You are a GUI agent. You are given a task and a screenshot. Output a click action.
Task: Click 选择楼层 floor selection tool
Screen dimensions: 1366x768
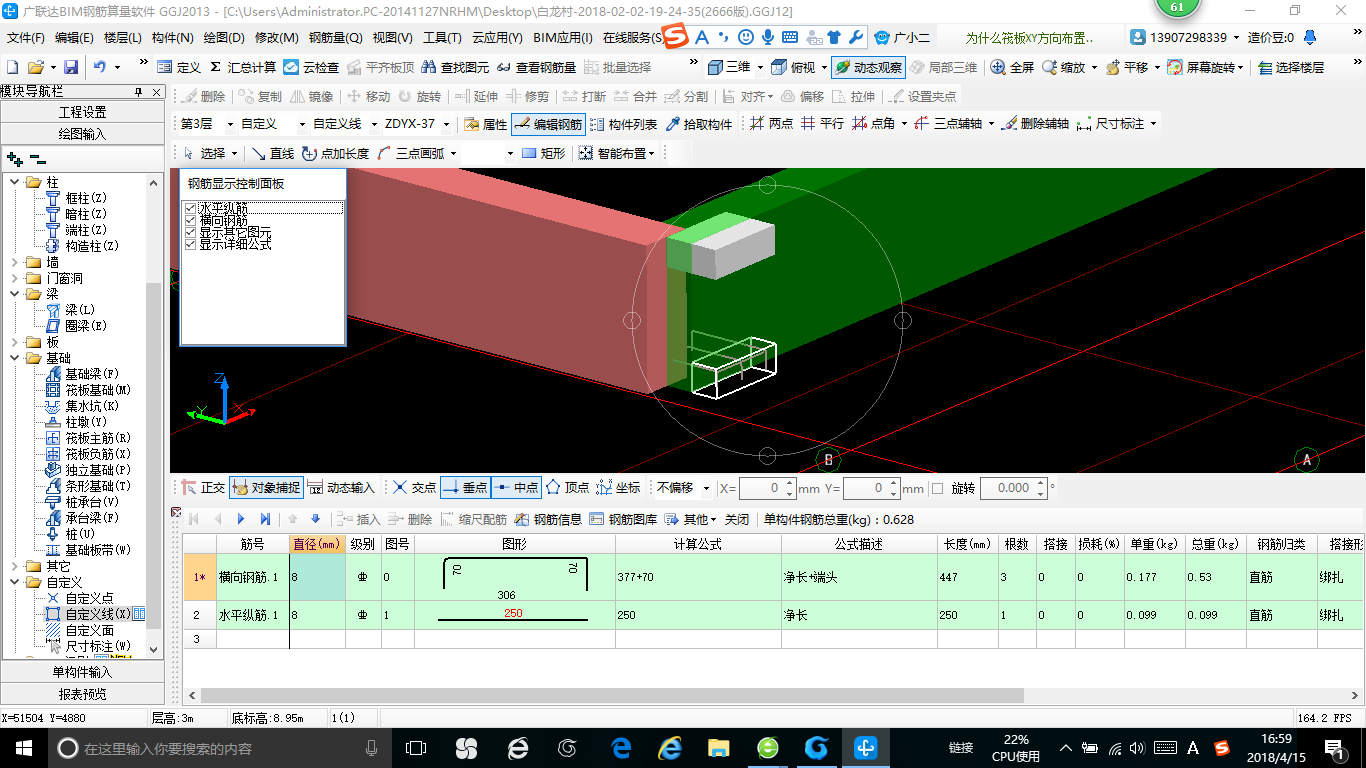pyautogui.click(x=1291, y=67)
